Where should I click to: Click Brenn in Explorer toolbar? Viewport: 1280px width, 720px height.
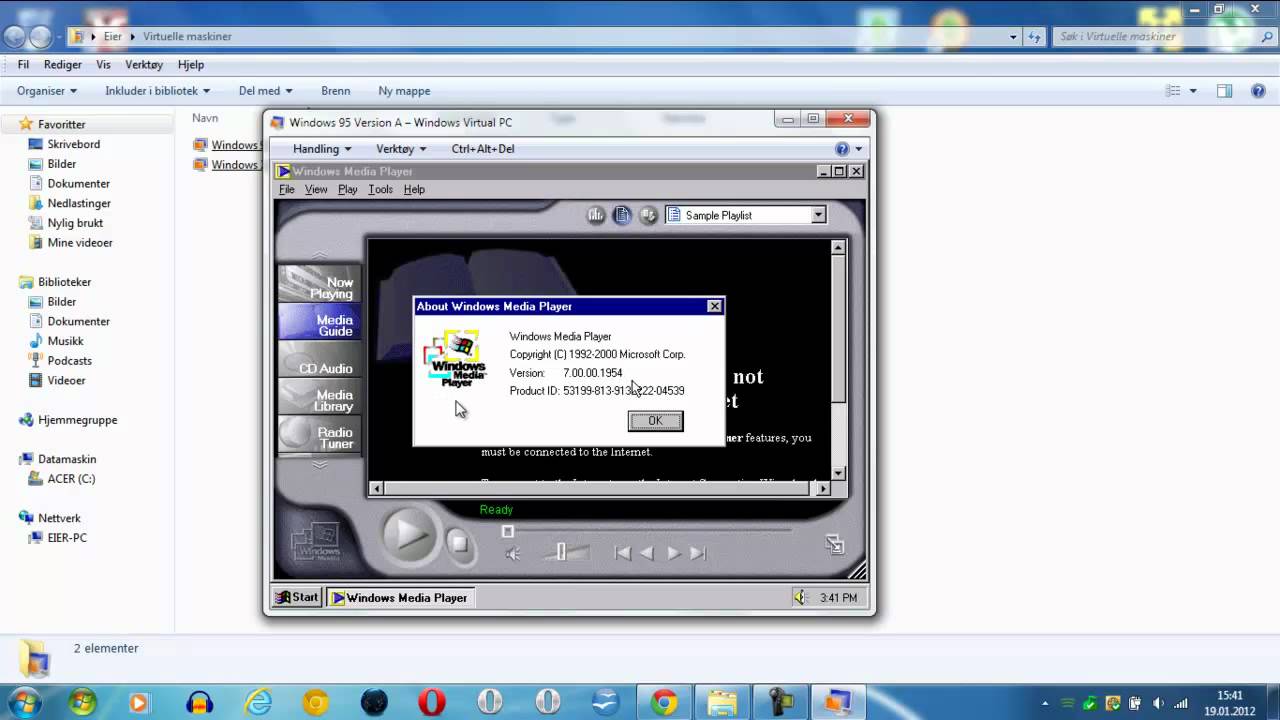[x=335, y=91]
